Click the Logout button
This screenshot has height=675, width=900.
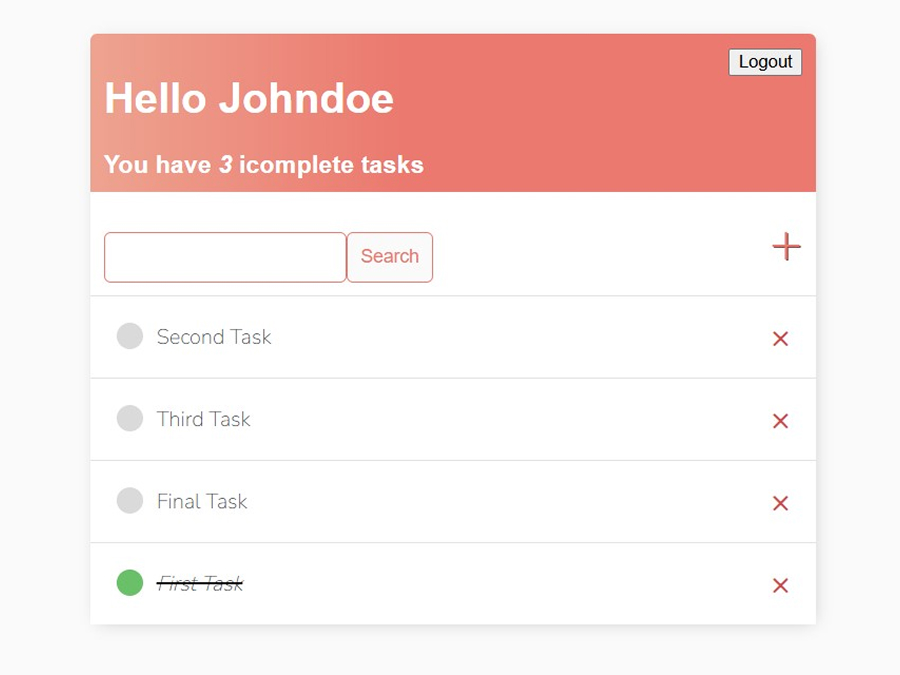pyautogui.click(x=765, y=62)
